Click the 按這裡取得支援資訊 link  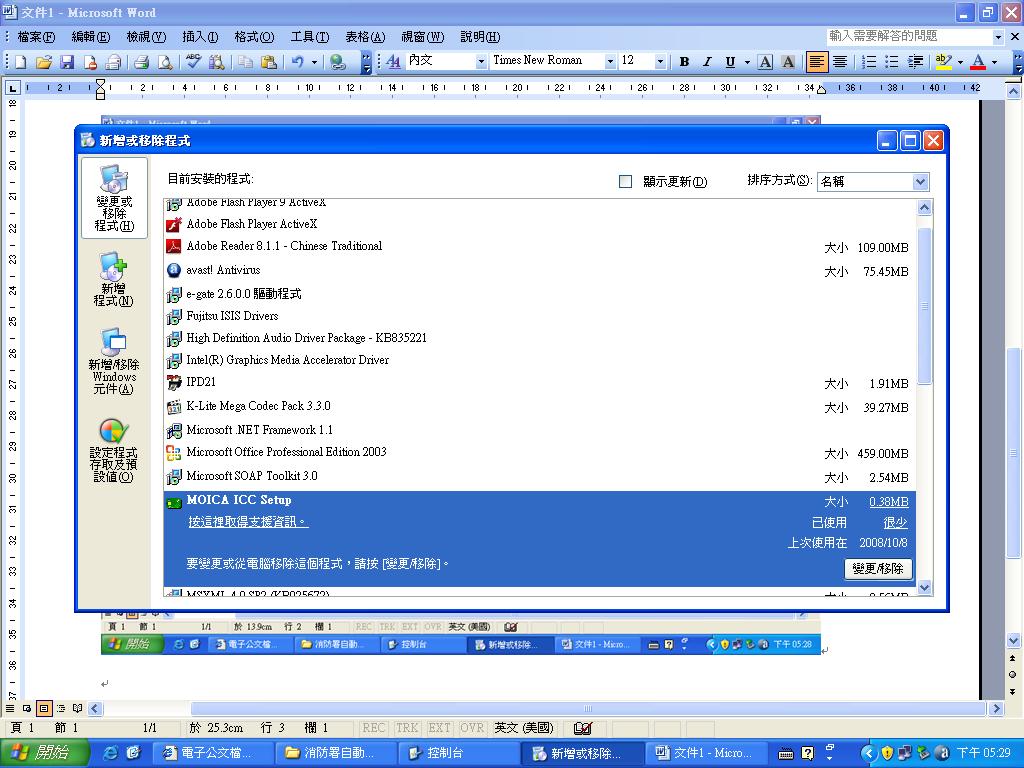click(x=248, y=522)
